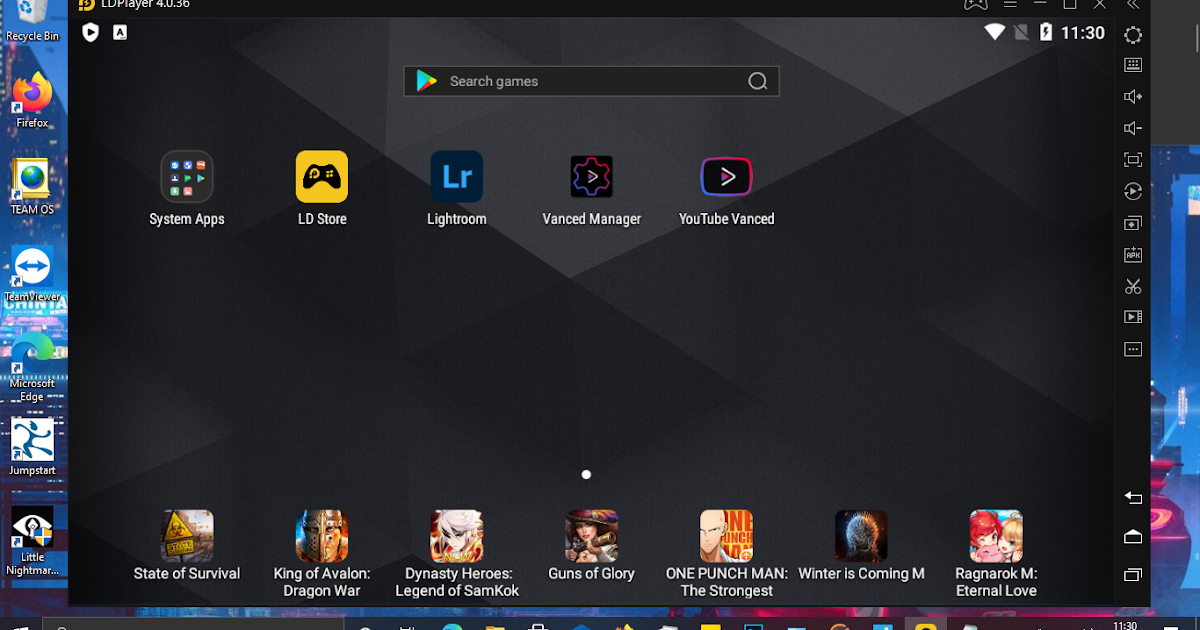This screenshot has height=630, width=1200.
Task: Increase volume using sidebar speaker plus
Action: pos(1133,96)
